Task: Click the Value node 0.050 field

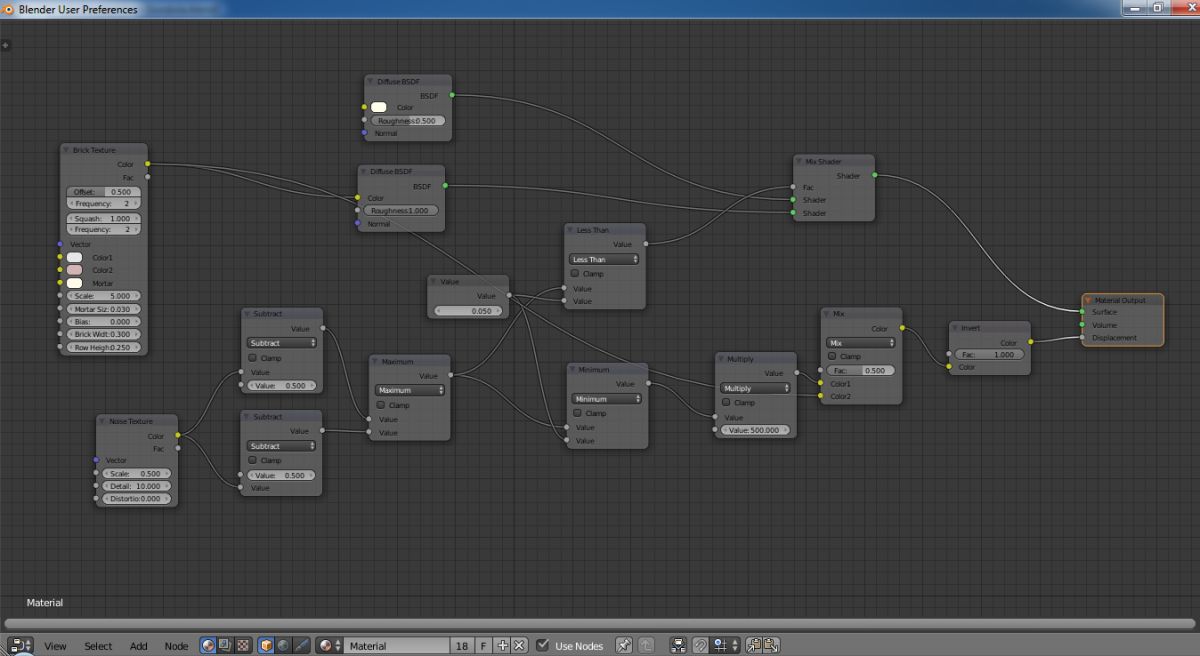Action: 468,311
